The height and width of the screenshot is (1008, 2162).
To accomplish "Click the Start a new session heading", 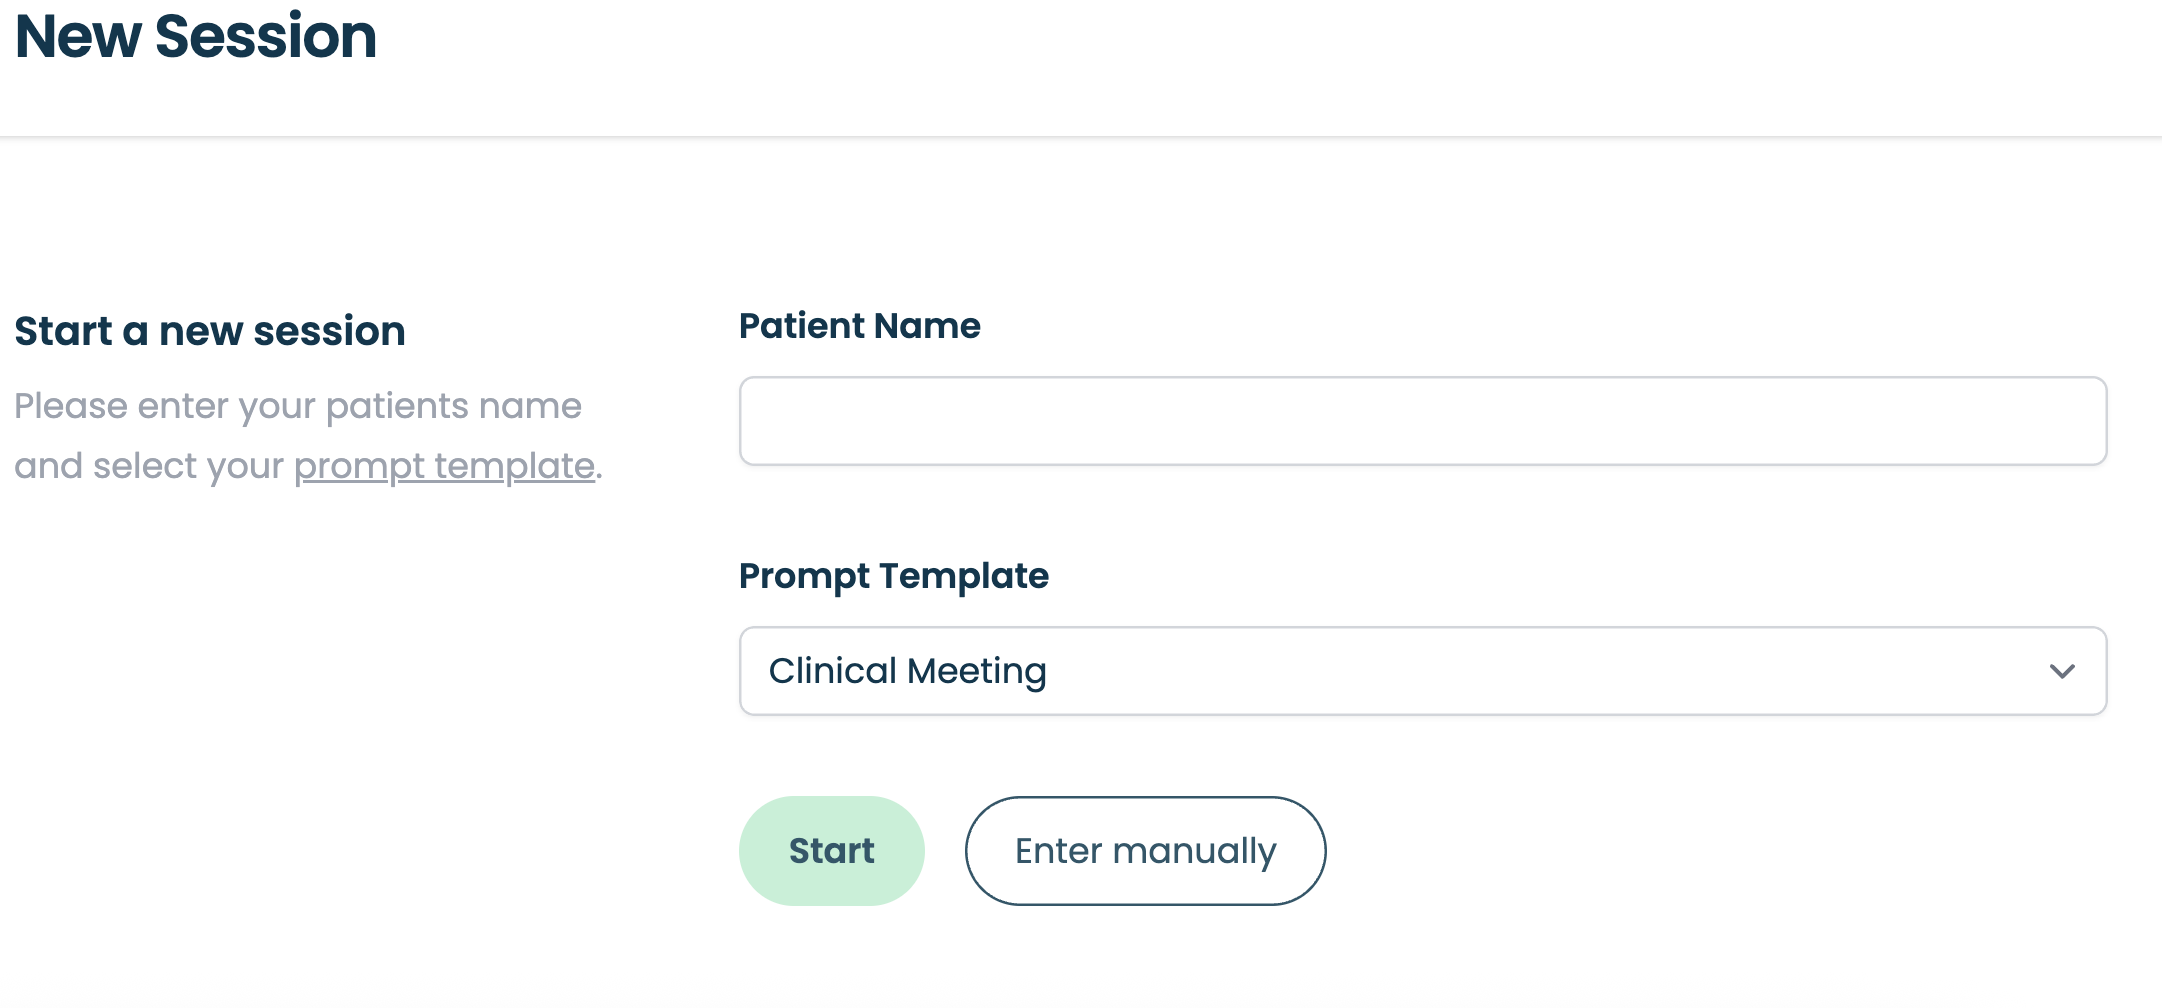I will (x=209, y=330).
